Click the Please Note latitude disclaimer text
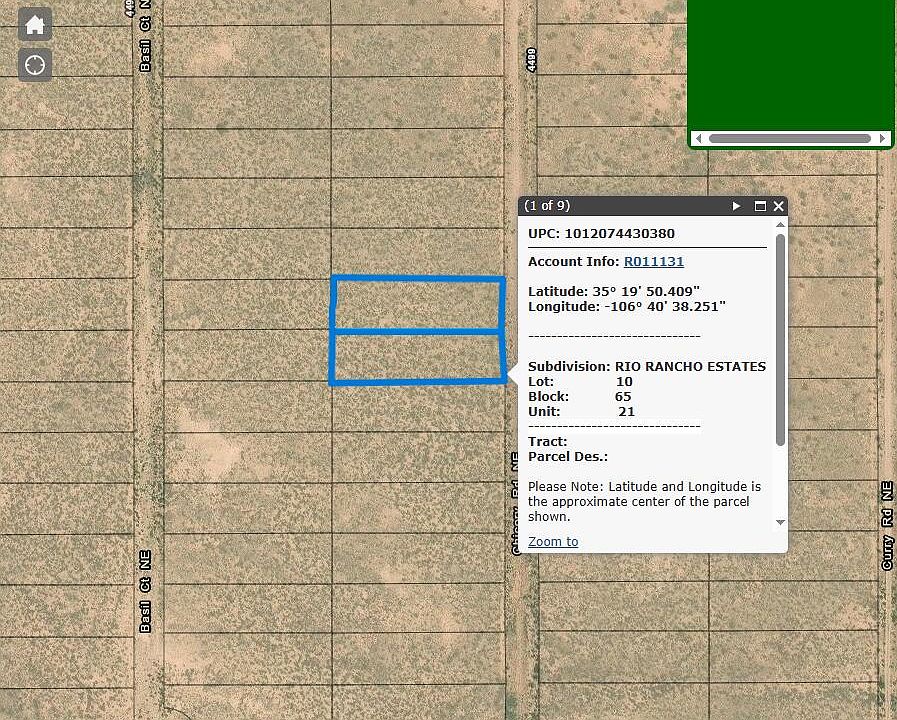The height and width of the screenshot is (720, 897). (644, 501)
